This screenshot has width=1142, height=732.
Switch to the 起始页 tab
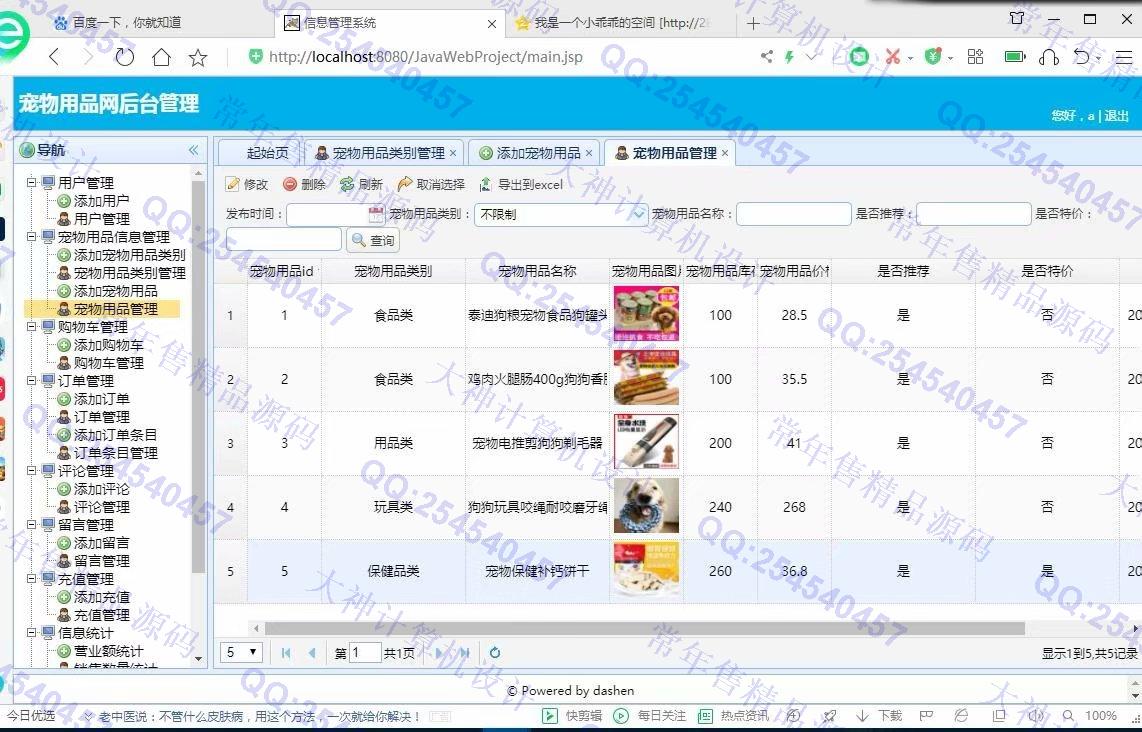coord(261,153)
